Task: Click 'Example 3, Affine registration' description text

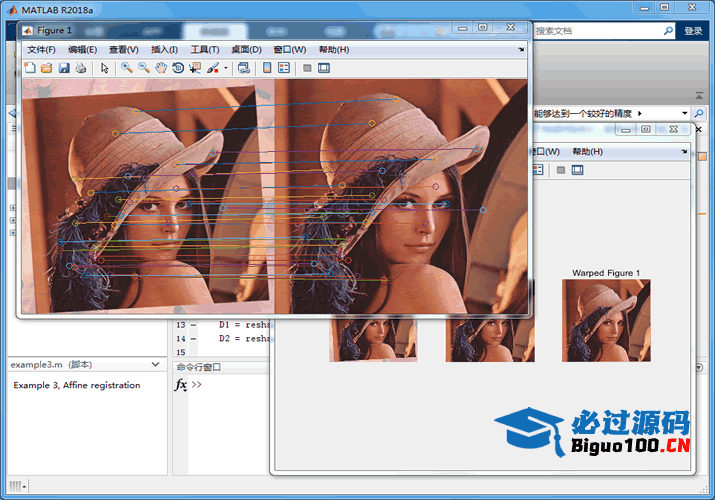Action: [77, 385]
